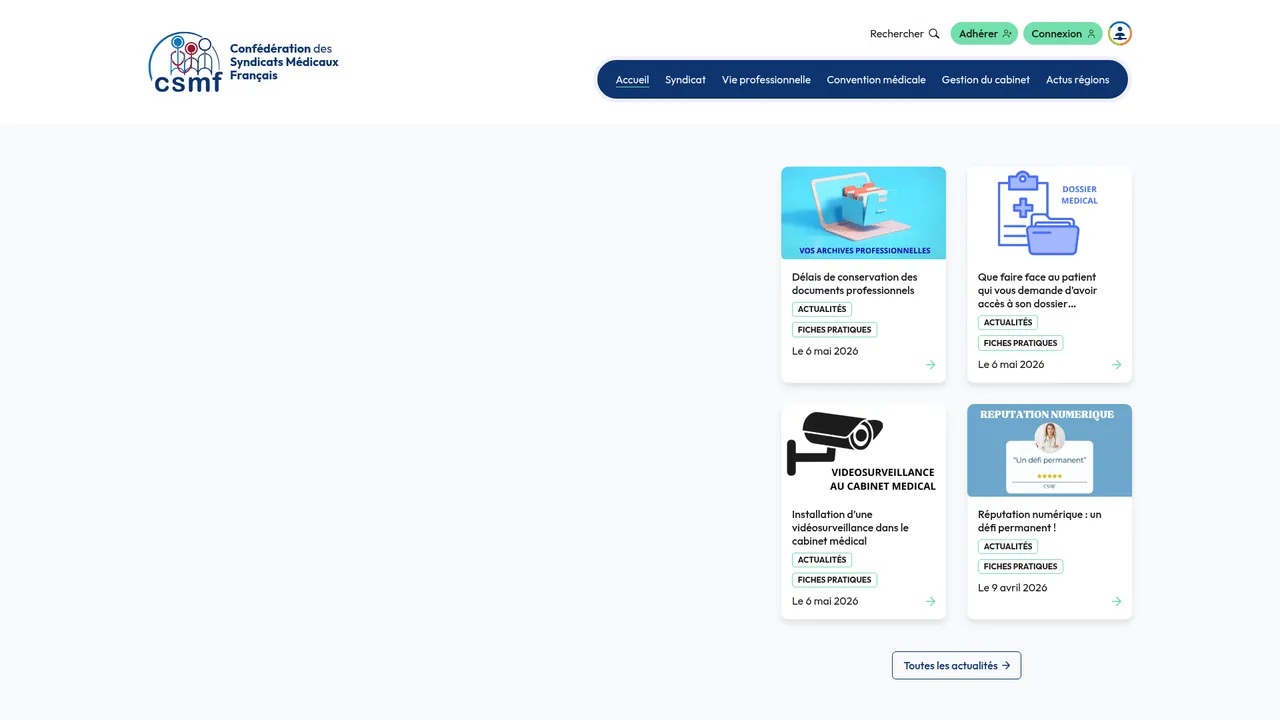Click Actualités tag on Délais de conservation card

point(822,310)
